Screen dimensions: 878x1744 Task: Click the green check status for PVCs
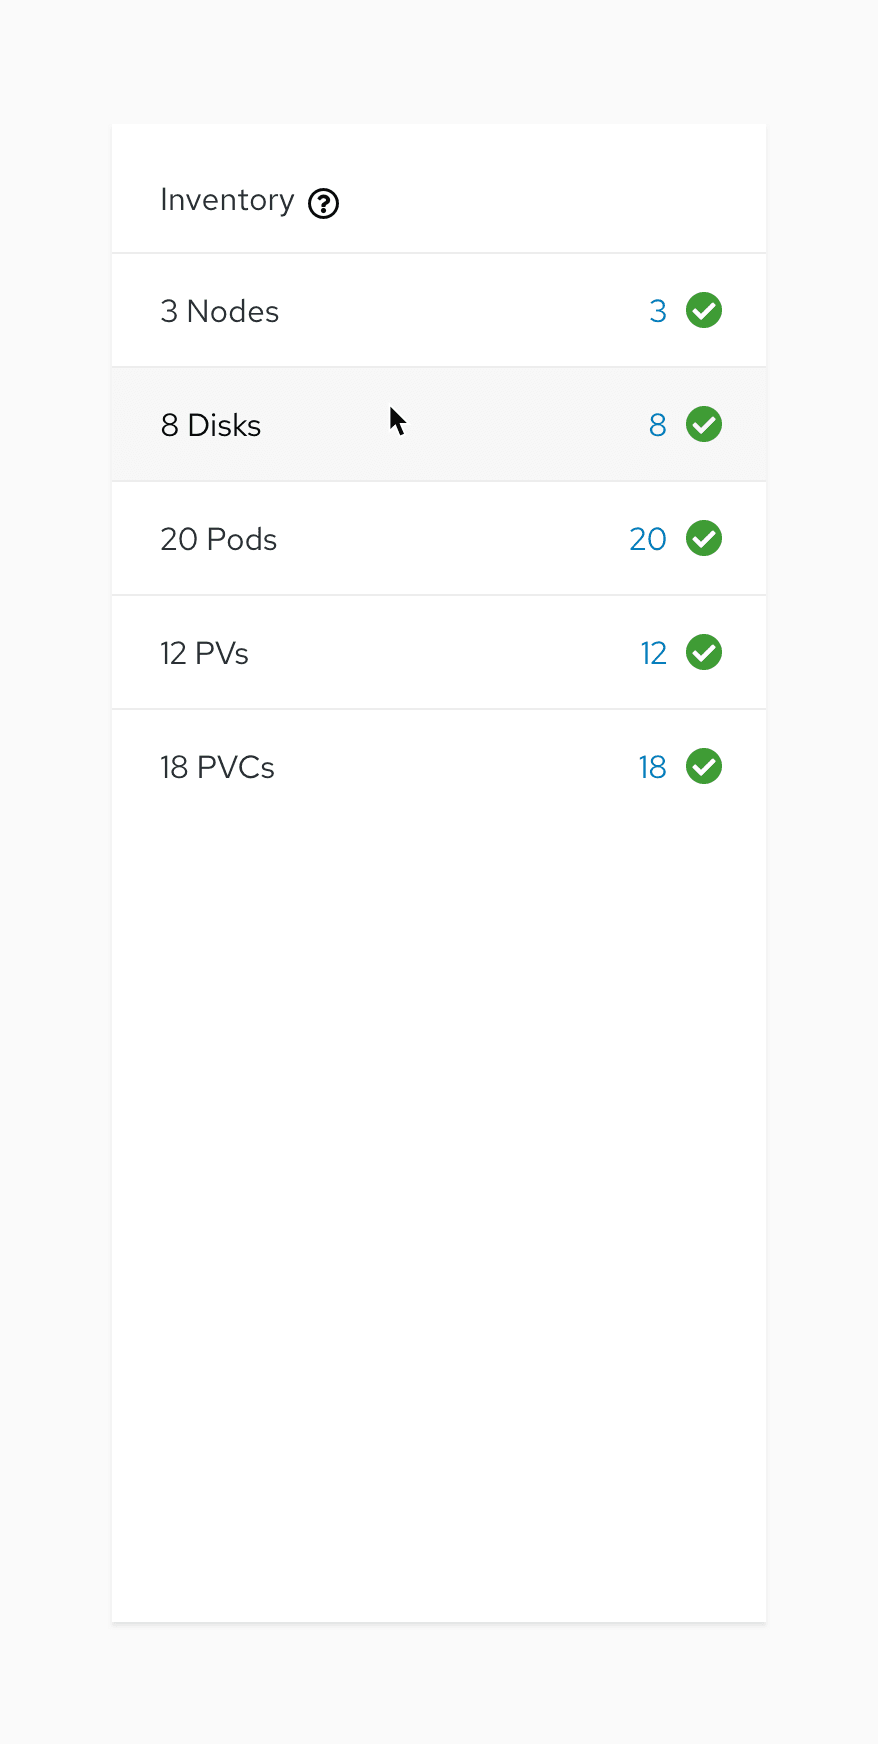[704, 766]
